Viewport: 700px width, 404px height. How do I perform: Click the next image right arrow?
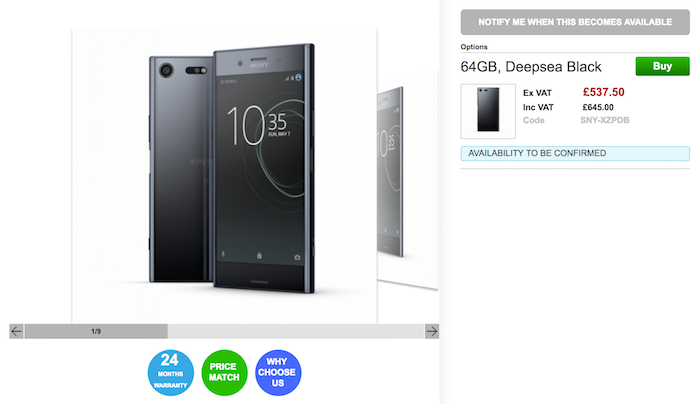click(x=432, y=331)
